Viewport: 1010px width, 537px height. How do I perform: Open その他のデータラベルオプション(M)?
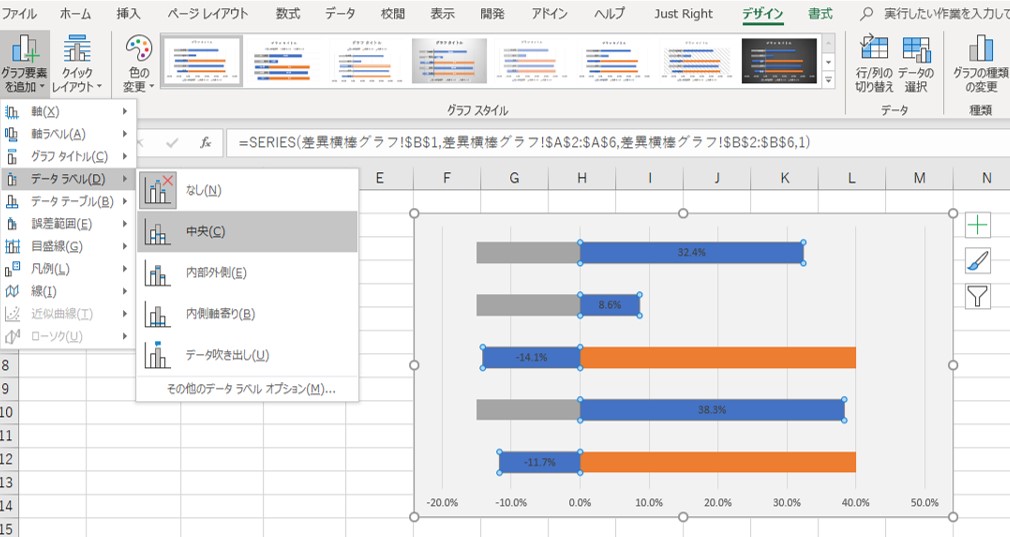pyautogui.click(x=251, y=389)
